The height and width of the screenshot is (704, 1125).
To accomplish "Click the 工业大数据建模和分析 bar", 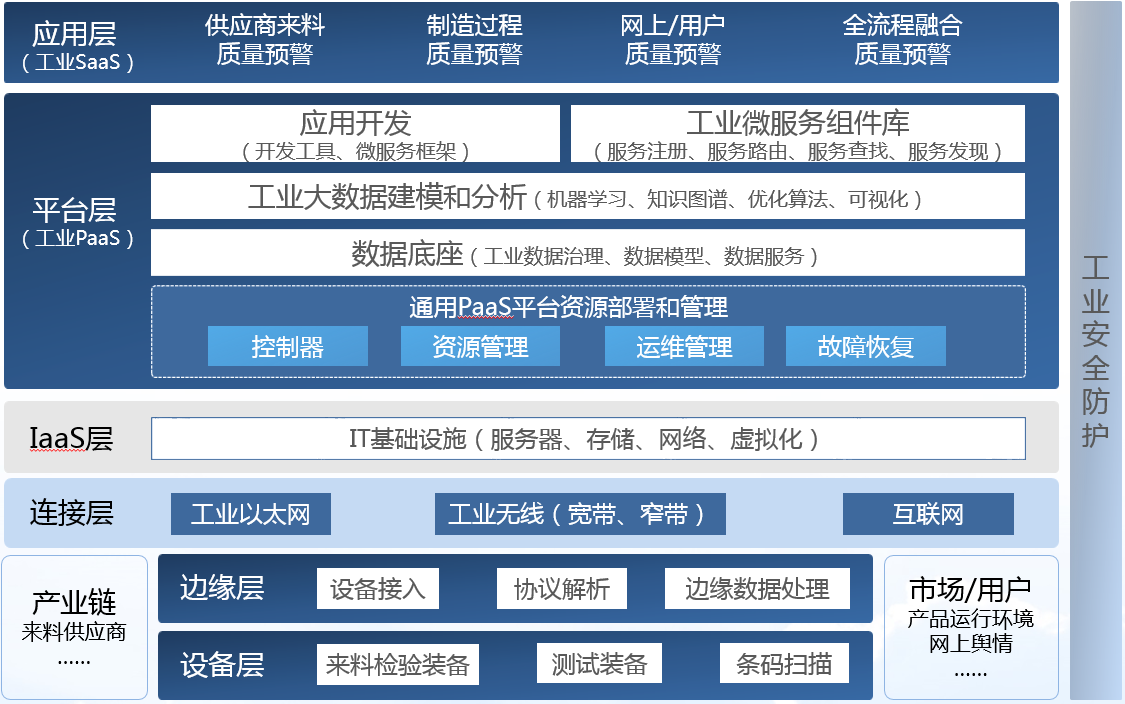I will point(587,197).
